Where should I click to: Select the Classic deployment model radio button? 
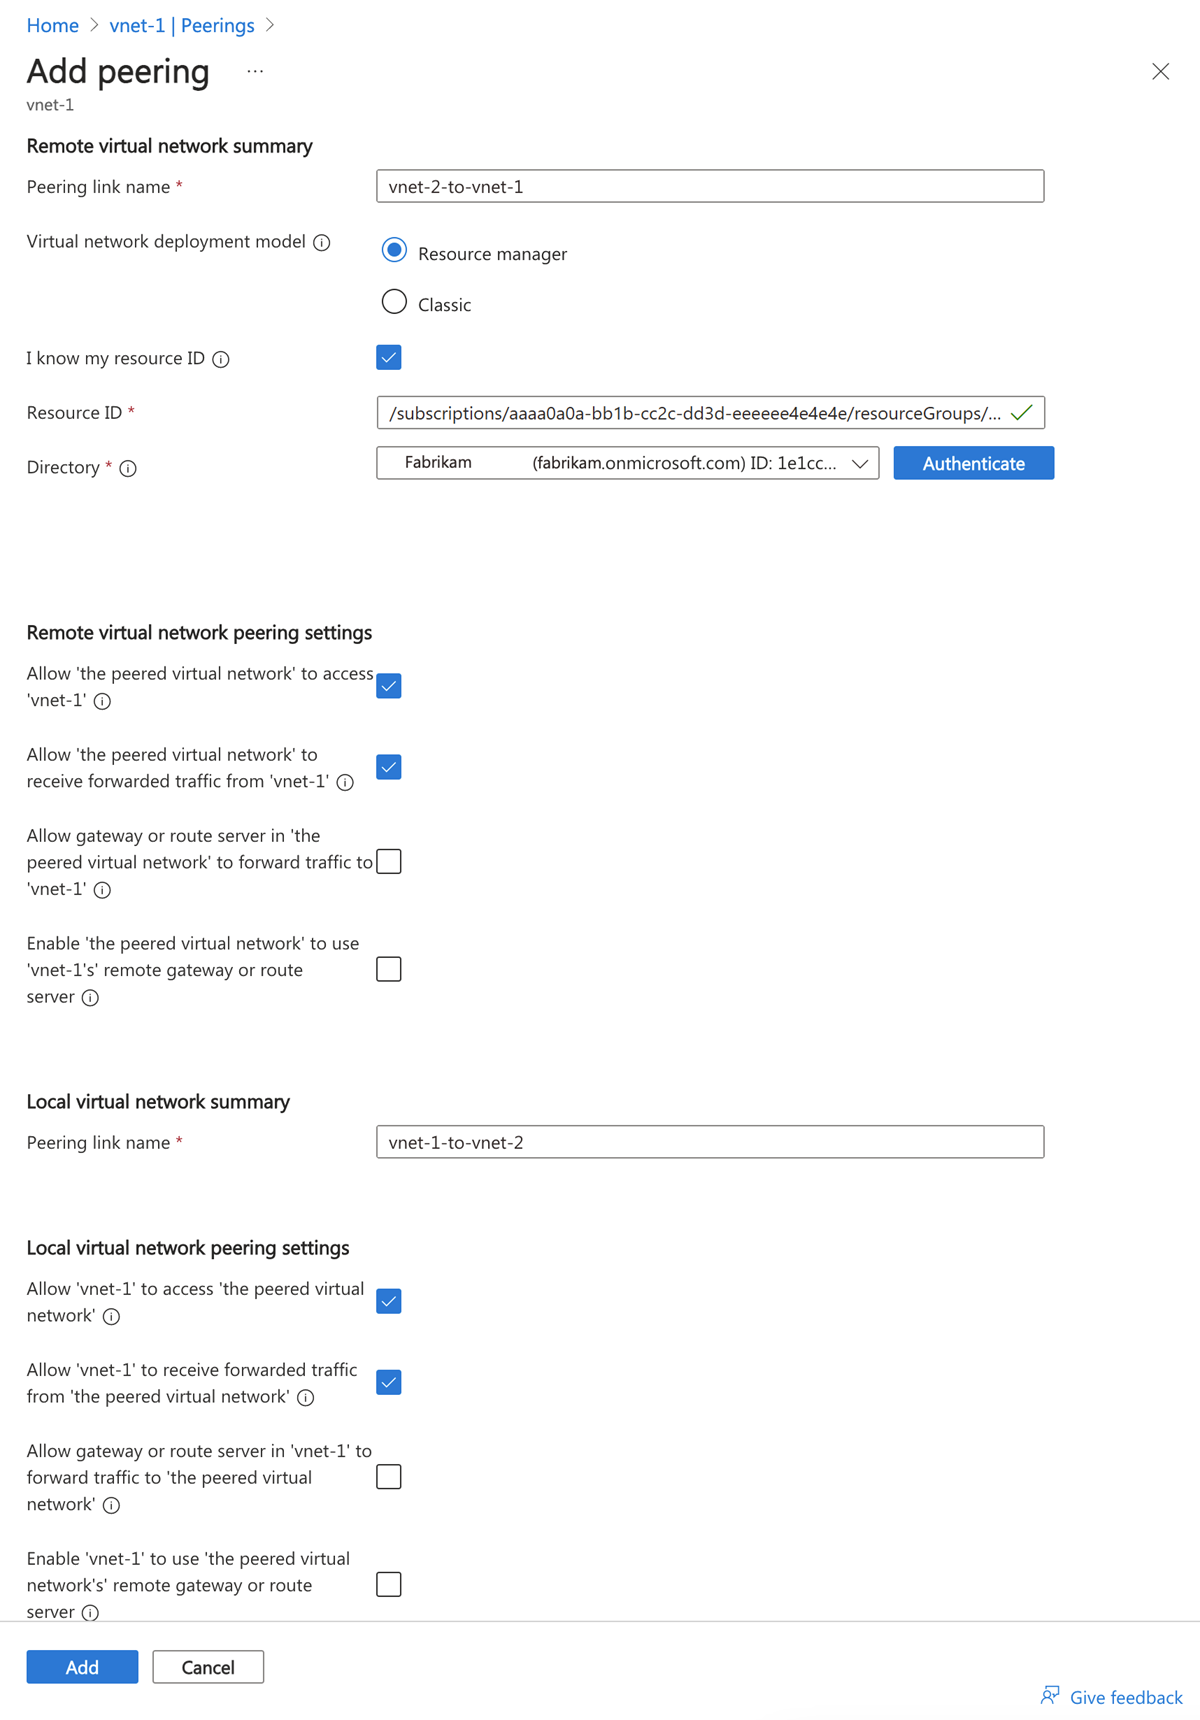coord(394,302)
